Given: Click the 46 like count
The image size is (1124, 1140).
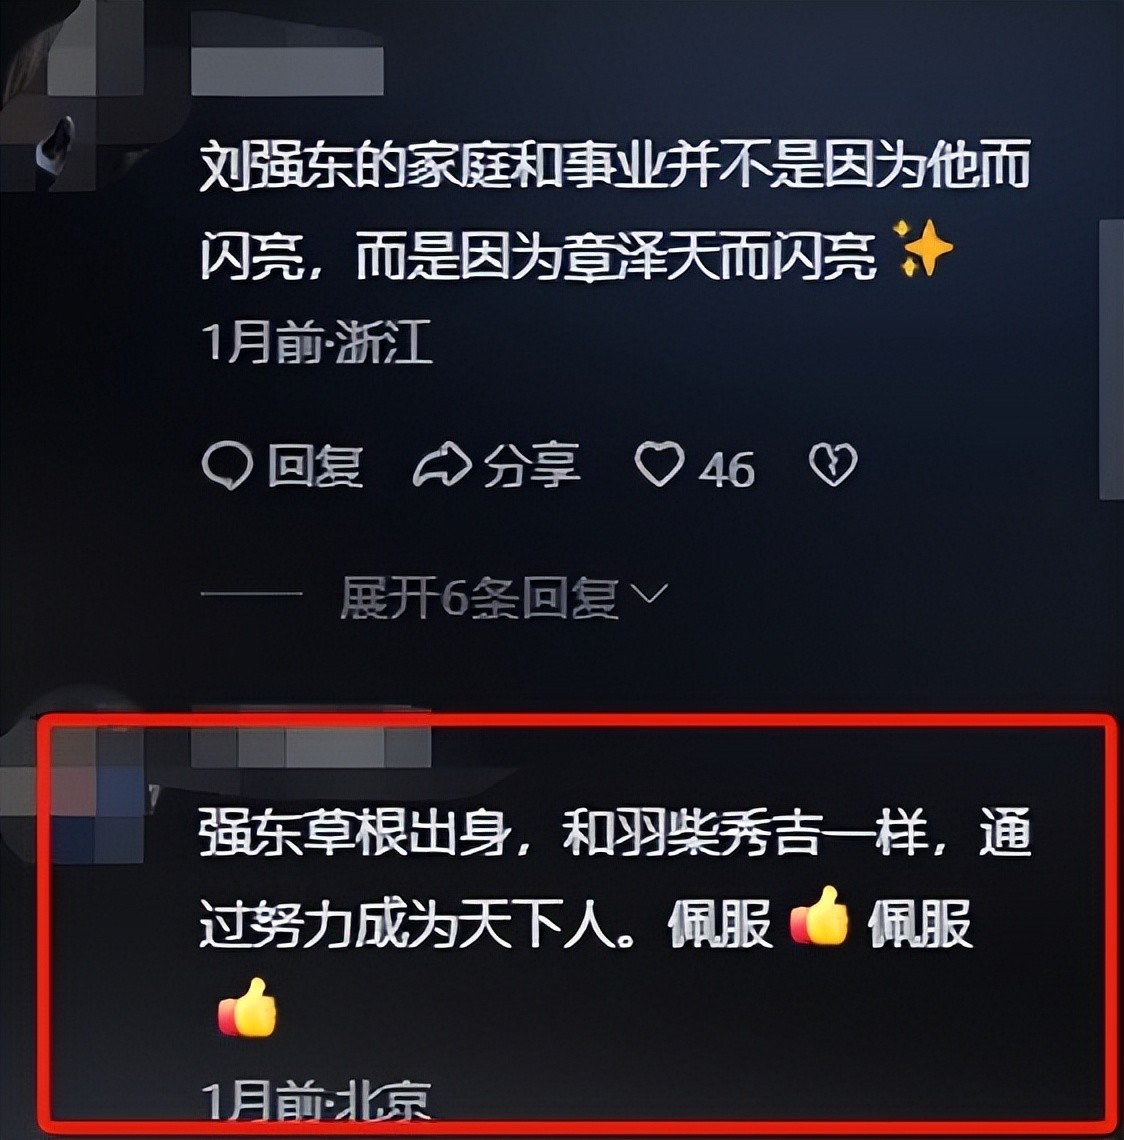Looking at the screenshot, I should (x=726, y=469).
